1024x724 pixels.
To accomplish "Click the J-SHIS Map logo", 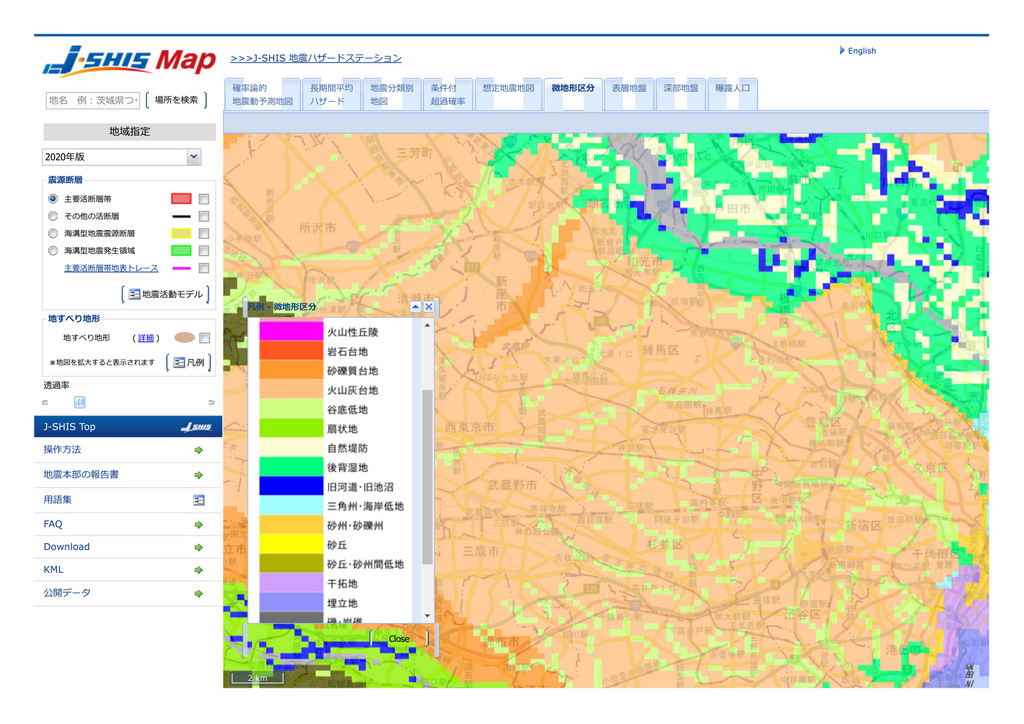I will coord(129,61).
